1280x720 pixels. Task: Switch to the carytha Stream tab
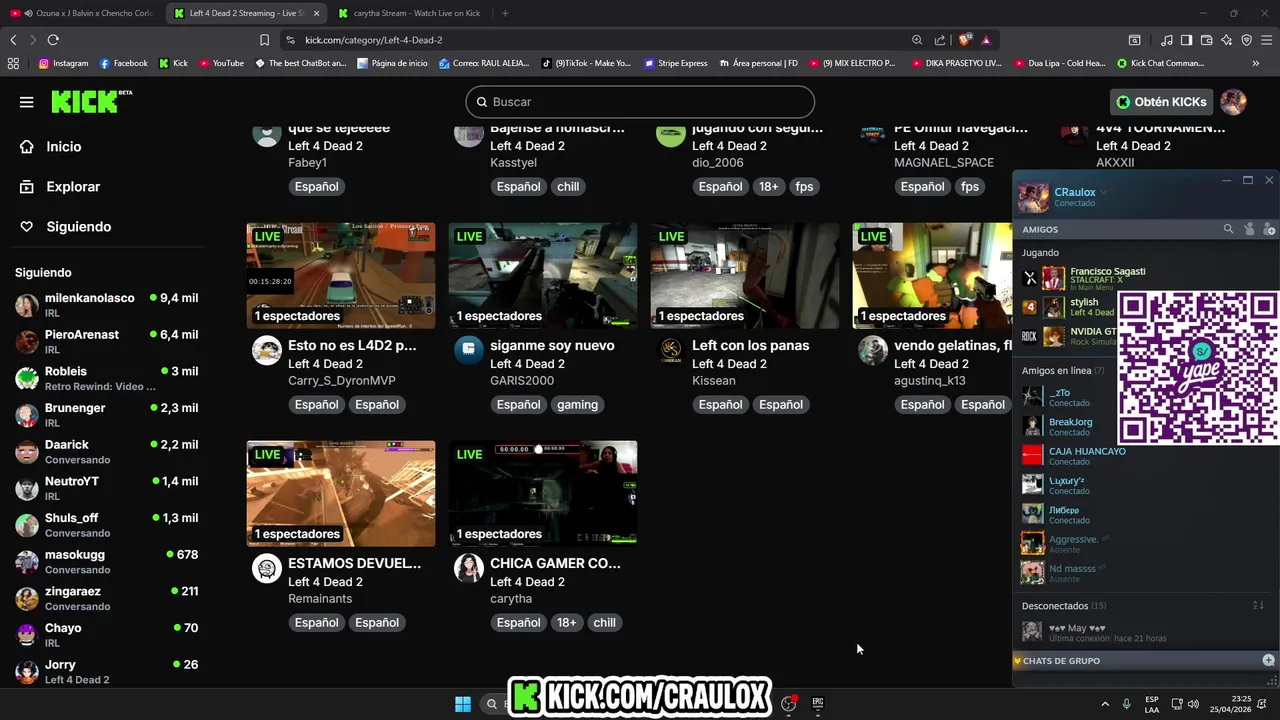point(410,13)
